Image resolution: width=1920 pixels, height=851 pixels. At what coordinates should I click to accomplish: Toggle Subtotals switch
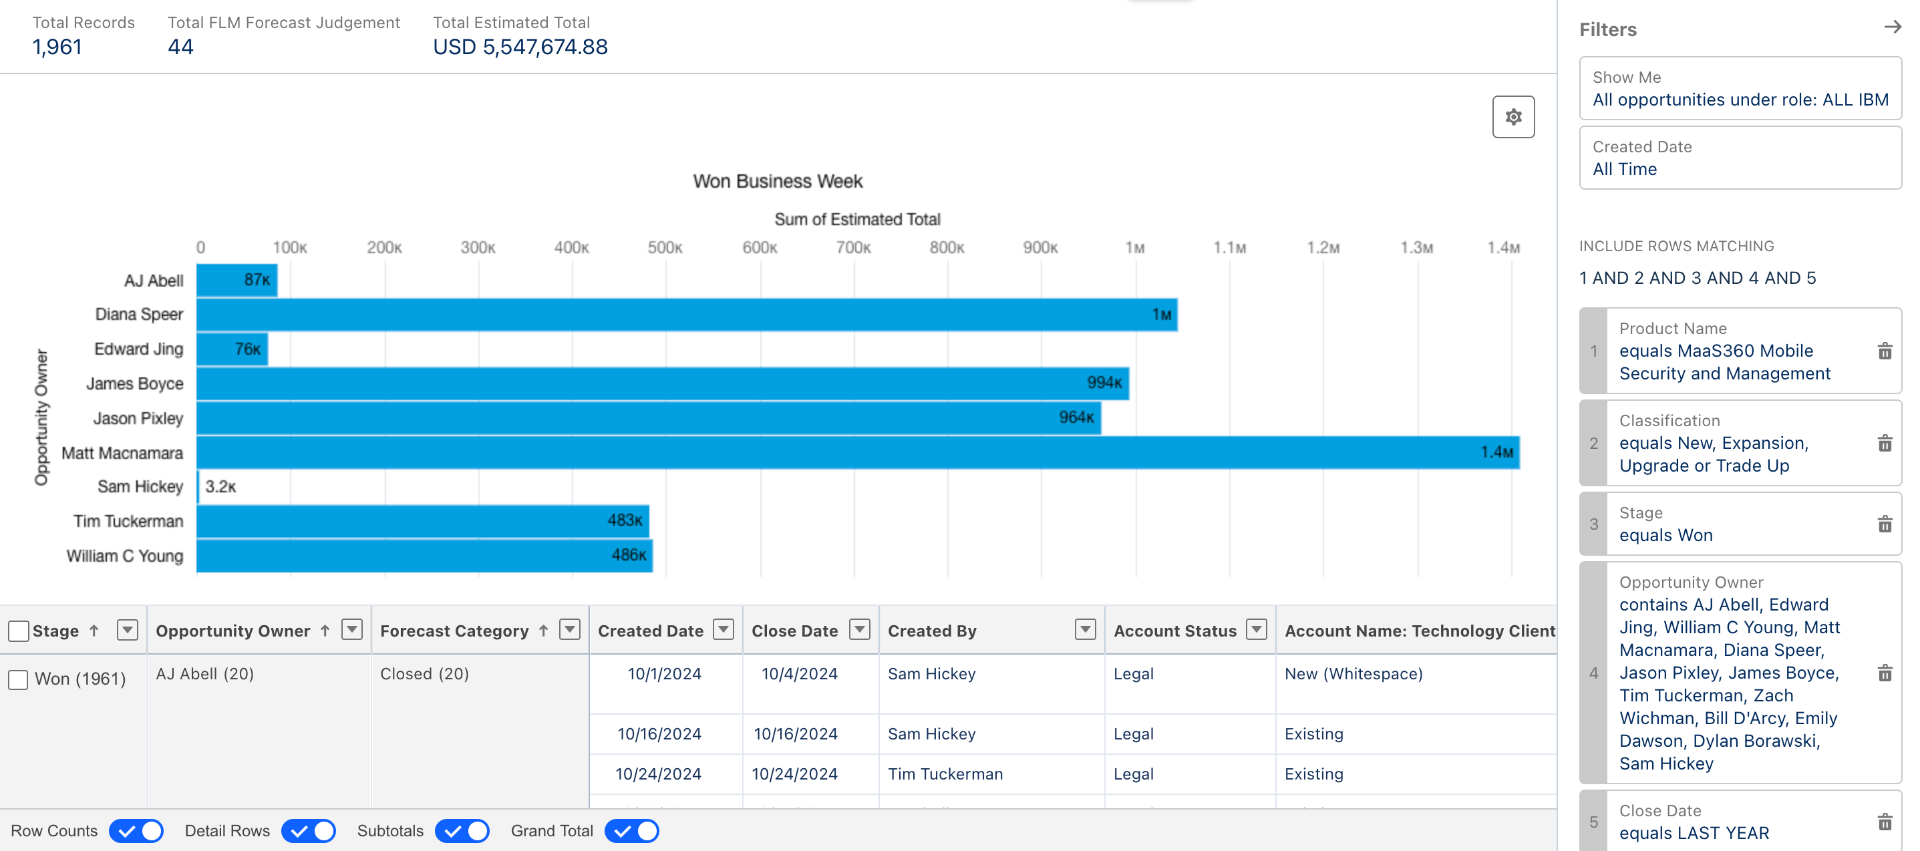tap(462, 831)
